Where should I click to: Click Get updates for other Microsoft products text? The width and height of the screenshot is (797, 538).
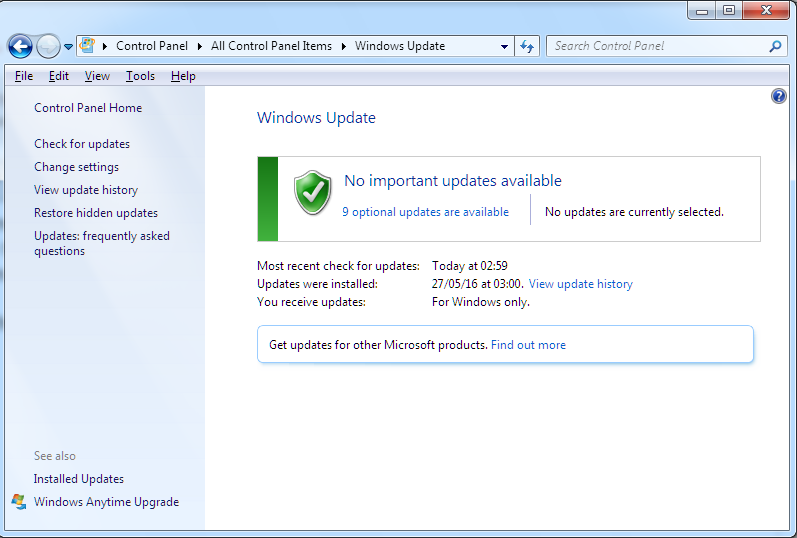379,345
